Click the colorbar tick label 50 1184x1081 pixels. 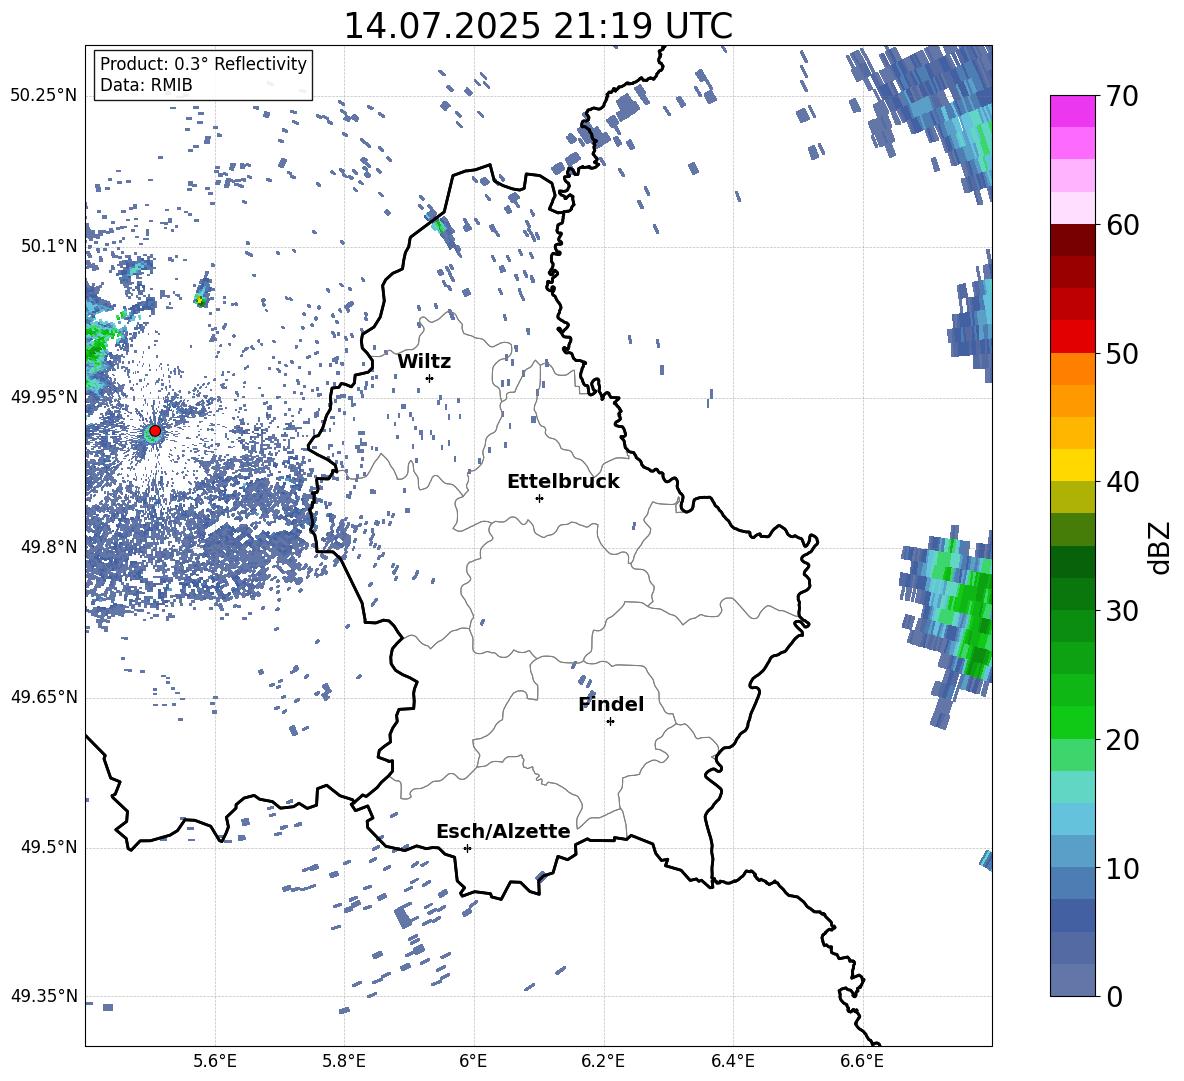tap(1122, 354)
